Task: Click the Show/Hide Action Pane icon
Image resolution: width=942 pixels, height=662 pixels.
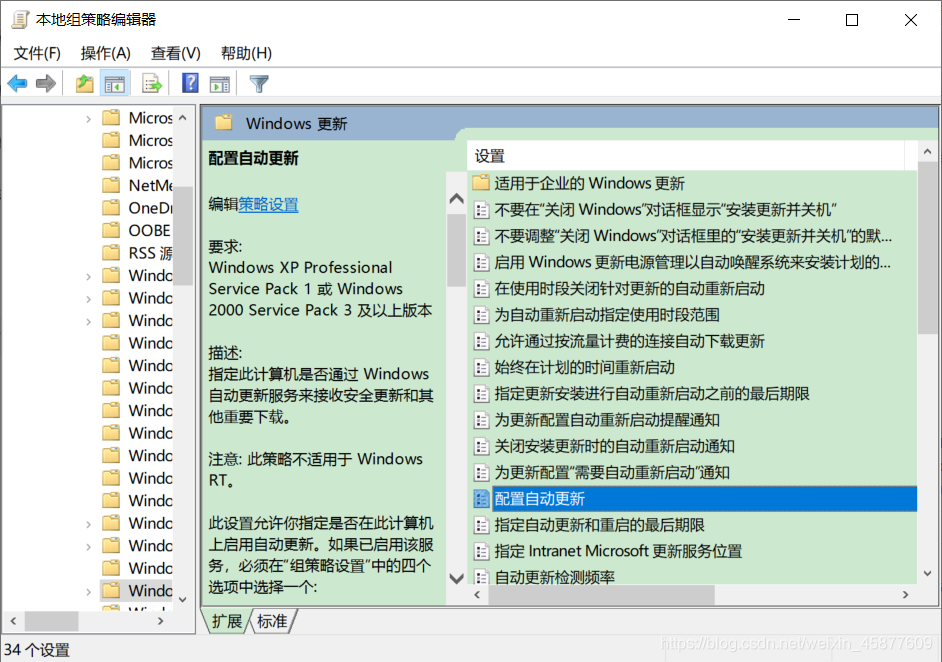Action: click(x=220, y=83)
